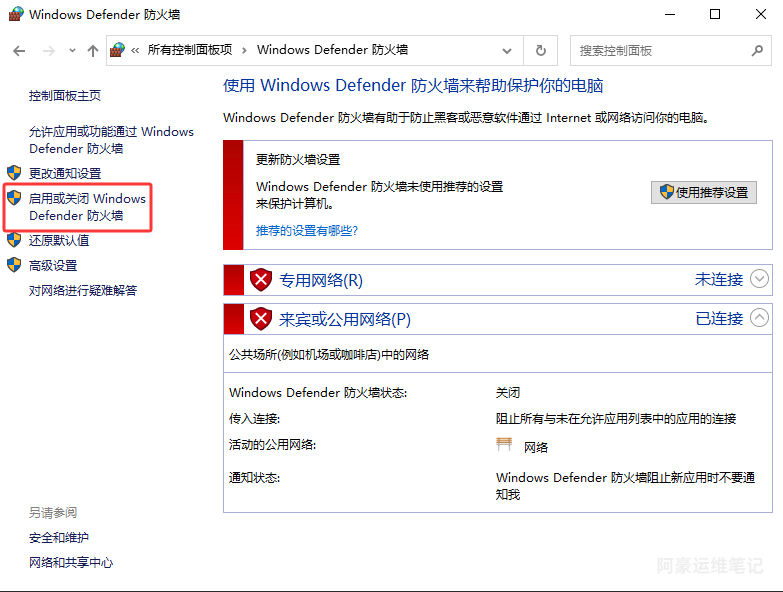Click Windows Defender 防火墙状态: label
783x592 pixels.
point(318,393)
